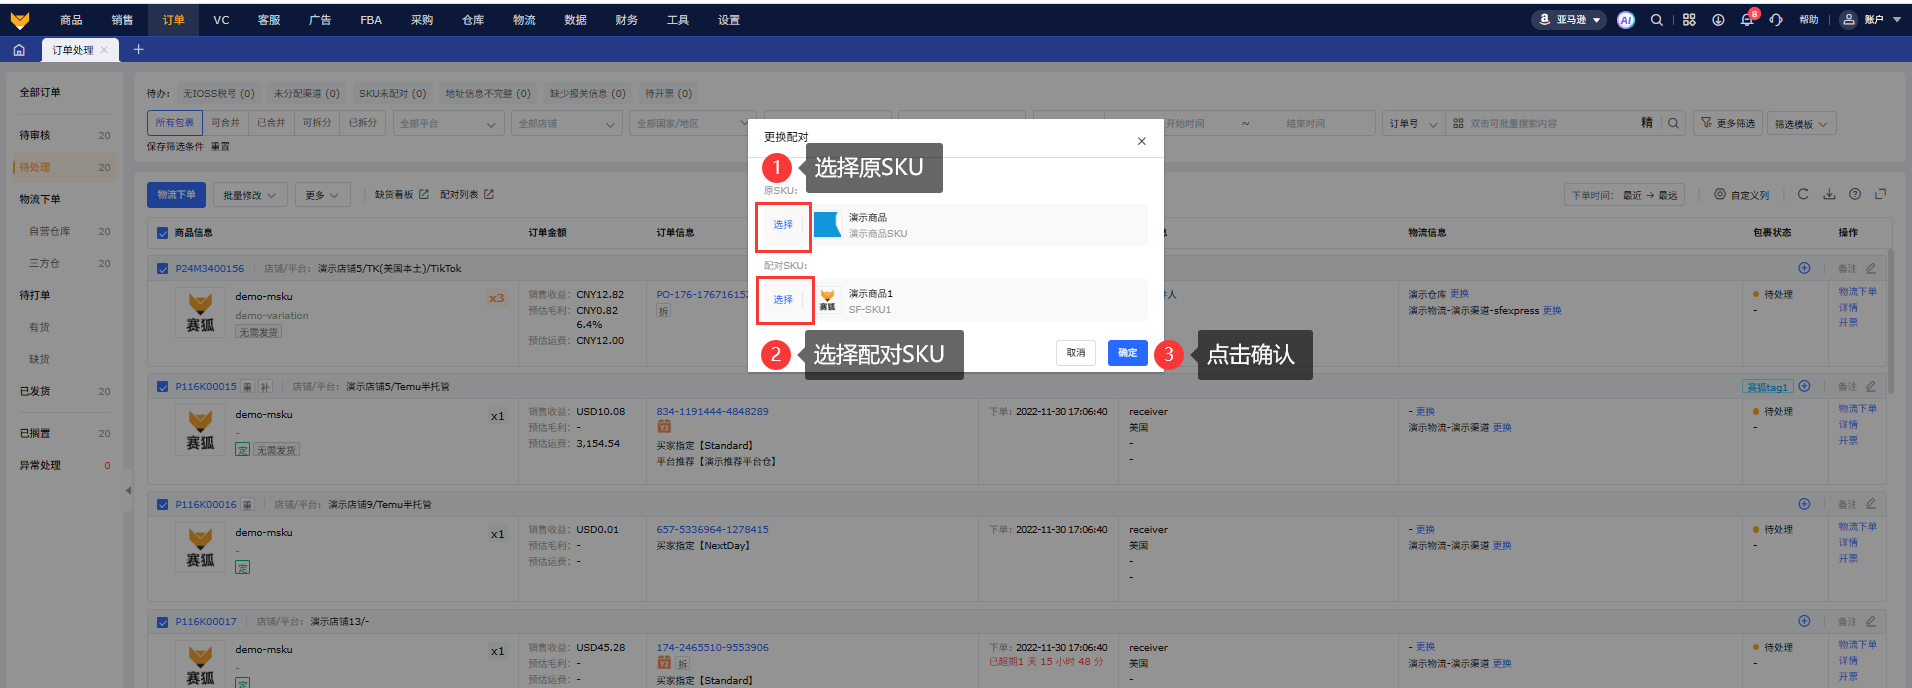Toggle checkbox for order P24M3400156

click(163, 268)
